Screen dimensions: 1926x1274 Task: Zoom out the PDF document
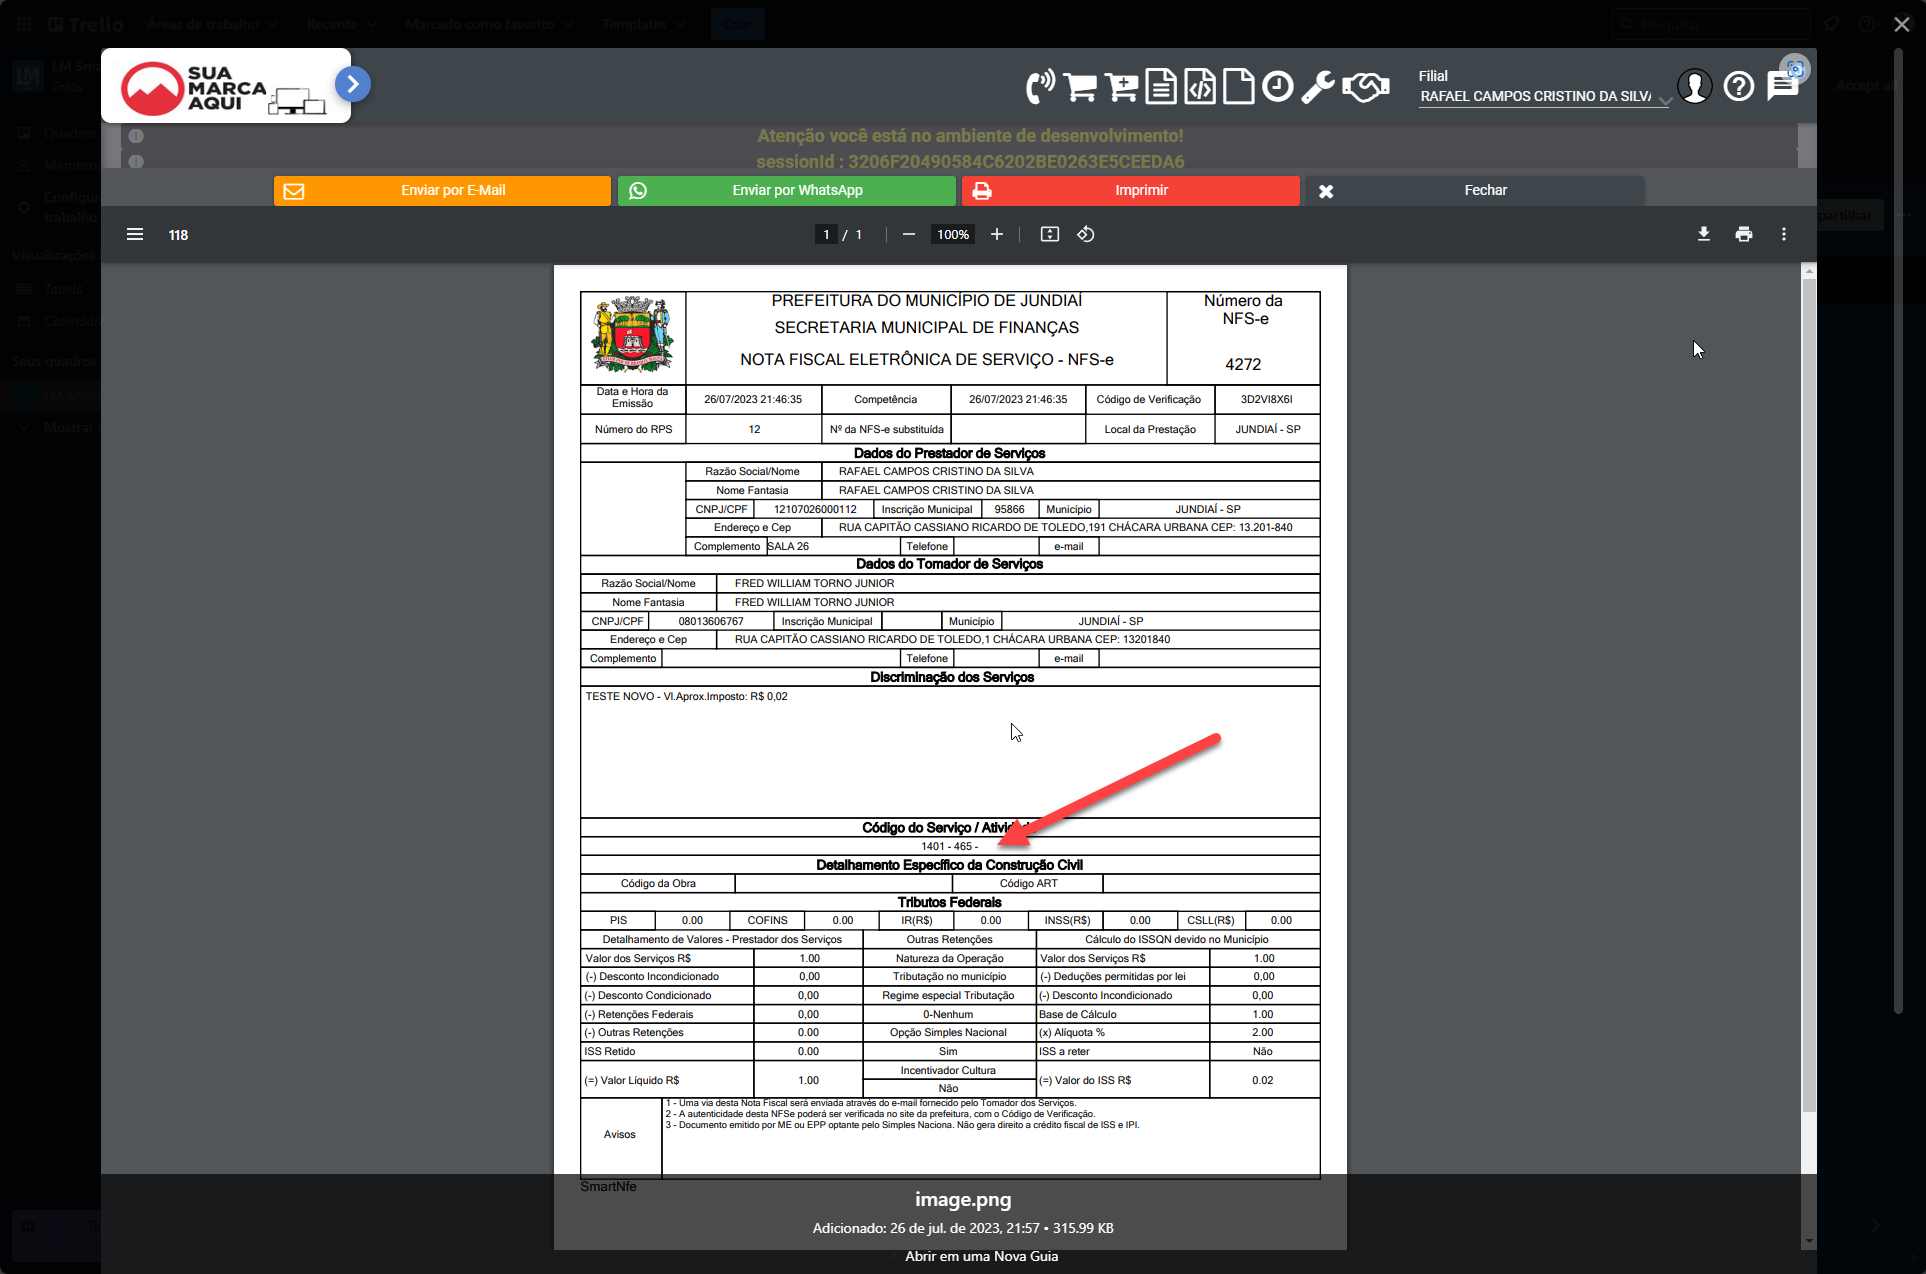(x=909, y=234)
